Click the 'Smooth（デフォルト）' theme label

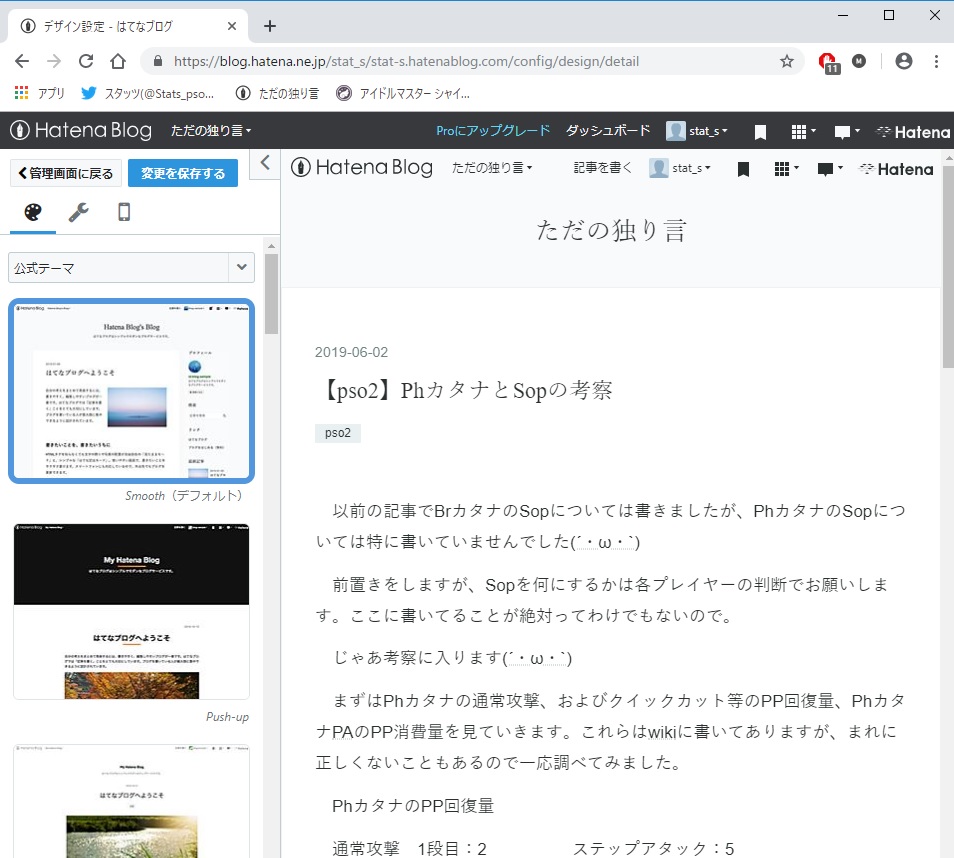185,496
